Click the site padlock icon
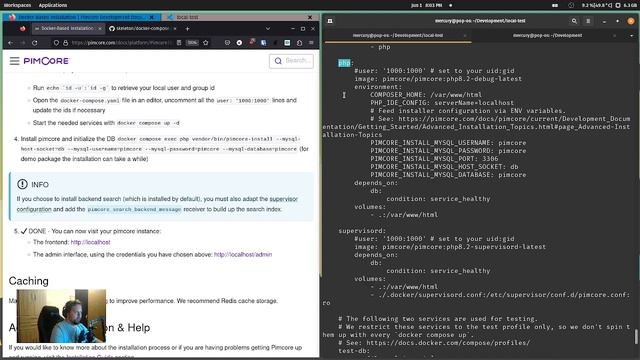 [65, 42]
